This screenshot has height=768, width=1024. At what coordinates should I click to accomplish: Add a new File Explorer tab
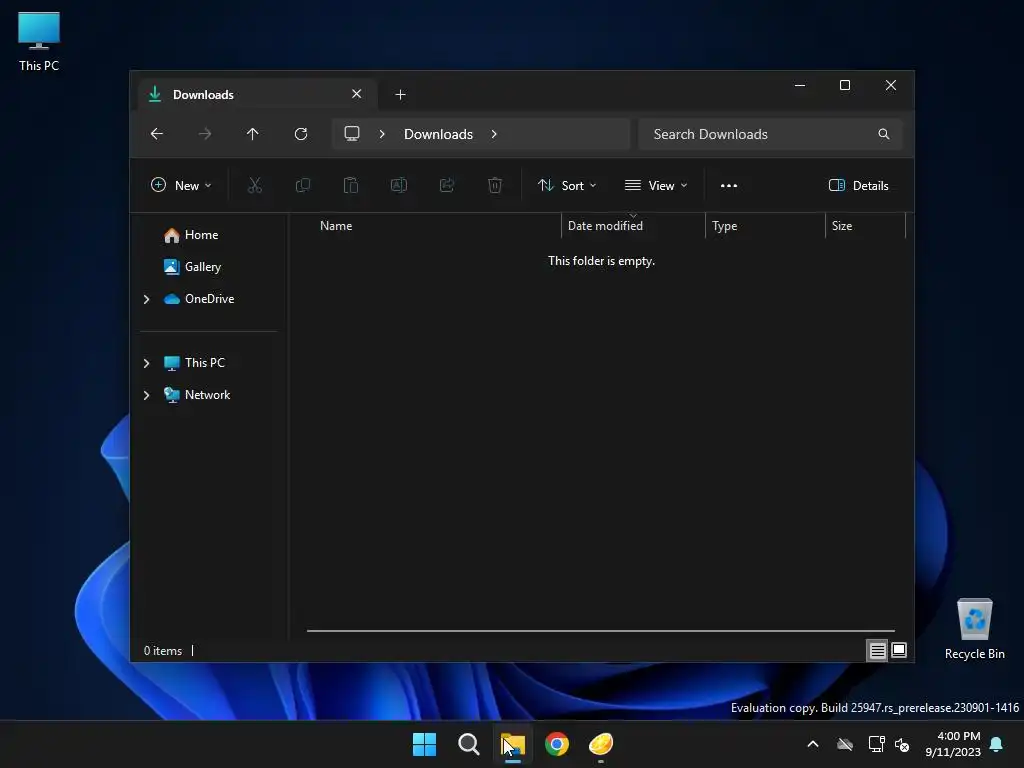click(400, 95)
